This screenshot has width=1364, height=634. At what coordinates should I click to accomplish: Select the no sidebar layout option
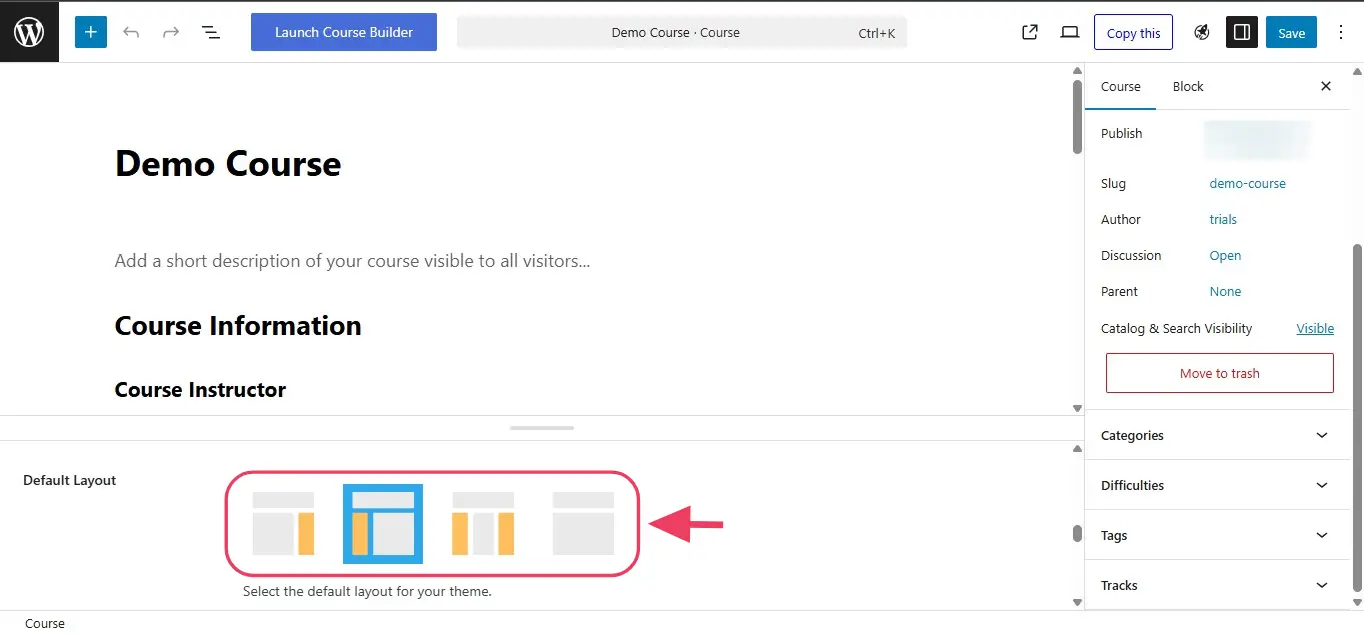click(x=583, y=523)
